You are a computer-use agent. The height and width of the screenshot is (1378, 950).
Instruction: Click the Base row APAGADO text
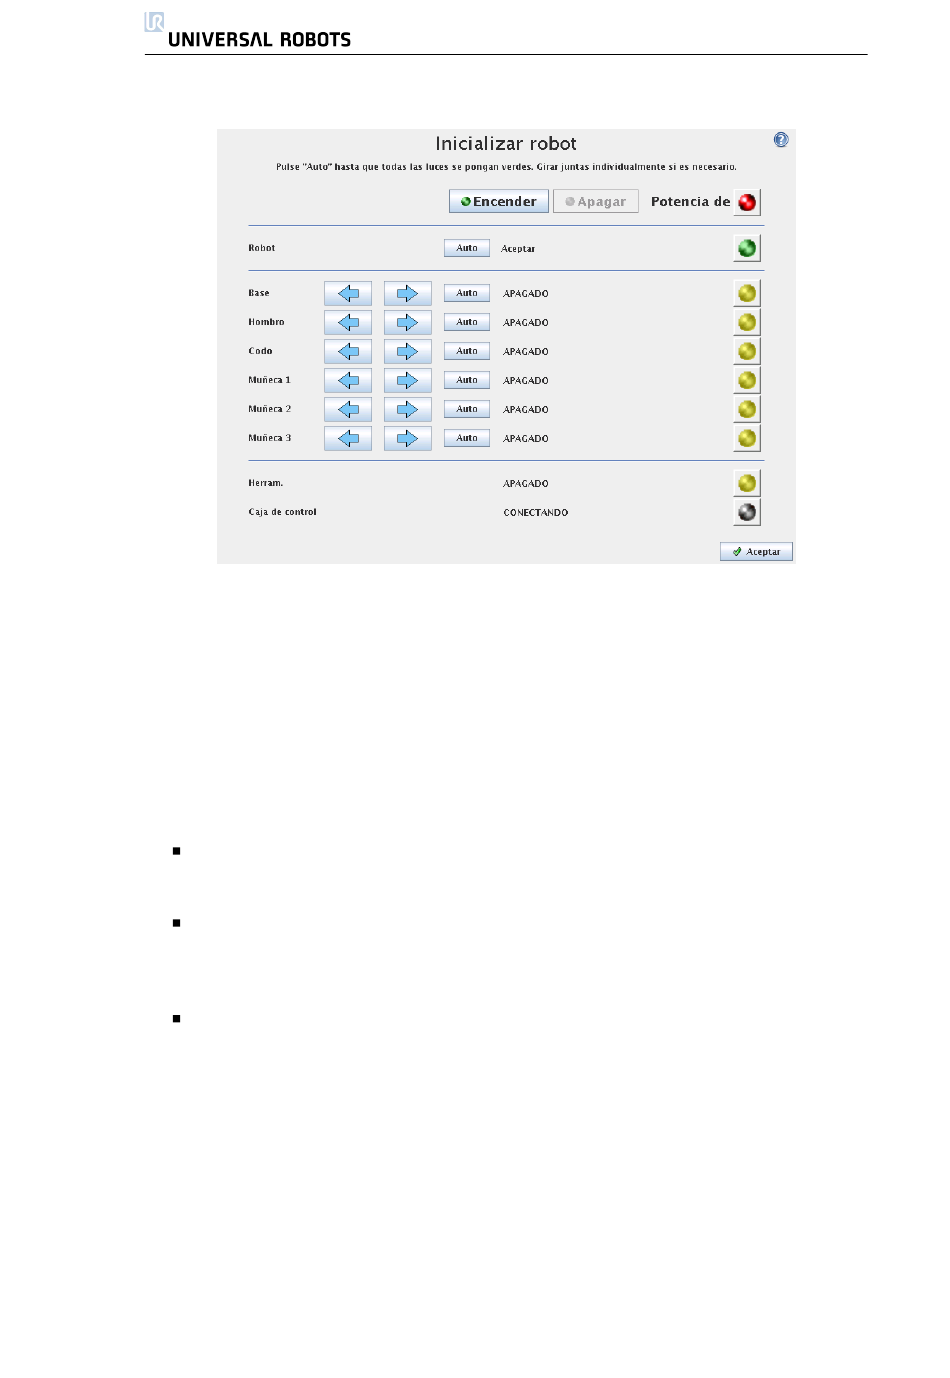tap(526, 294)
